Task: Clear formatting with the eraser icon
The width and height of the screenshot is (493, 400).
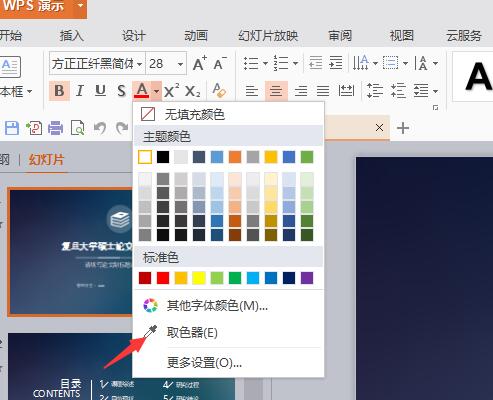Action: click(x=219, y=90)
